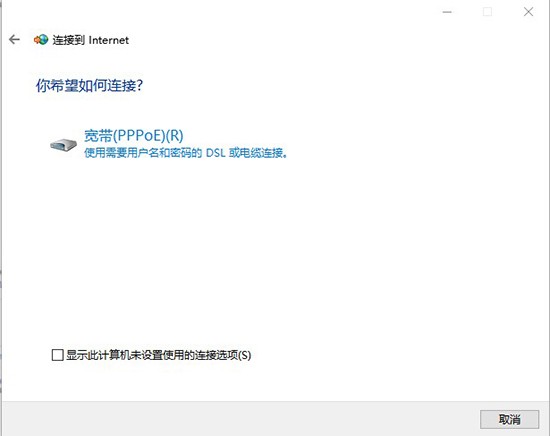Click the 你希望如何连接? heading
This screenshot has height=436, width=550.
[89, 85]
